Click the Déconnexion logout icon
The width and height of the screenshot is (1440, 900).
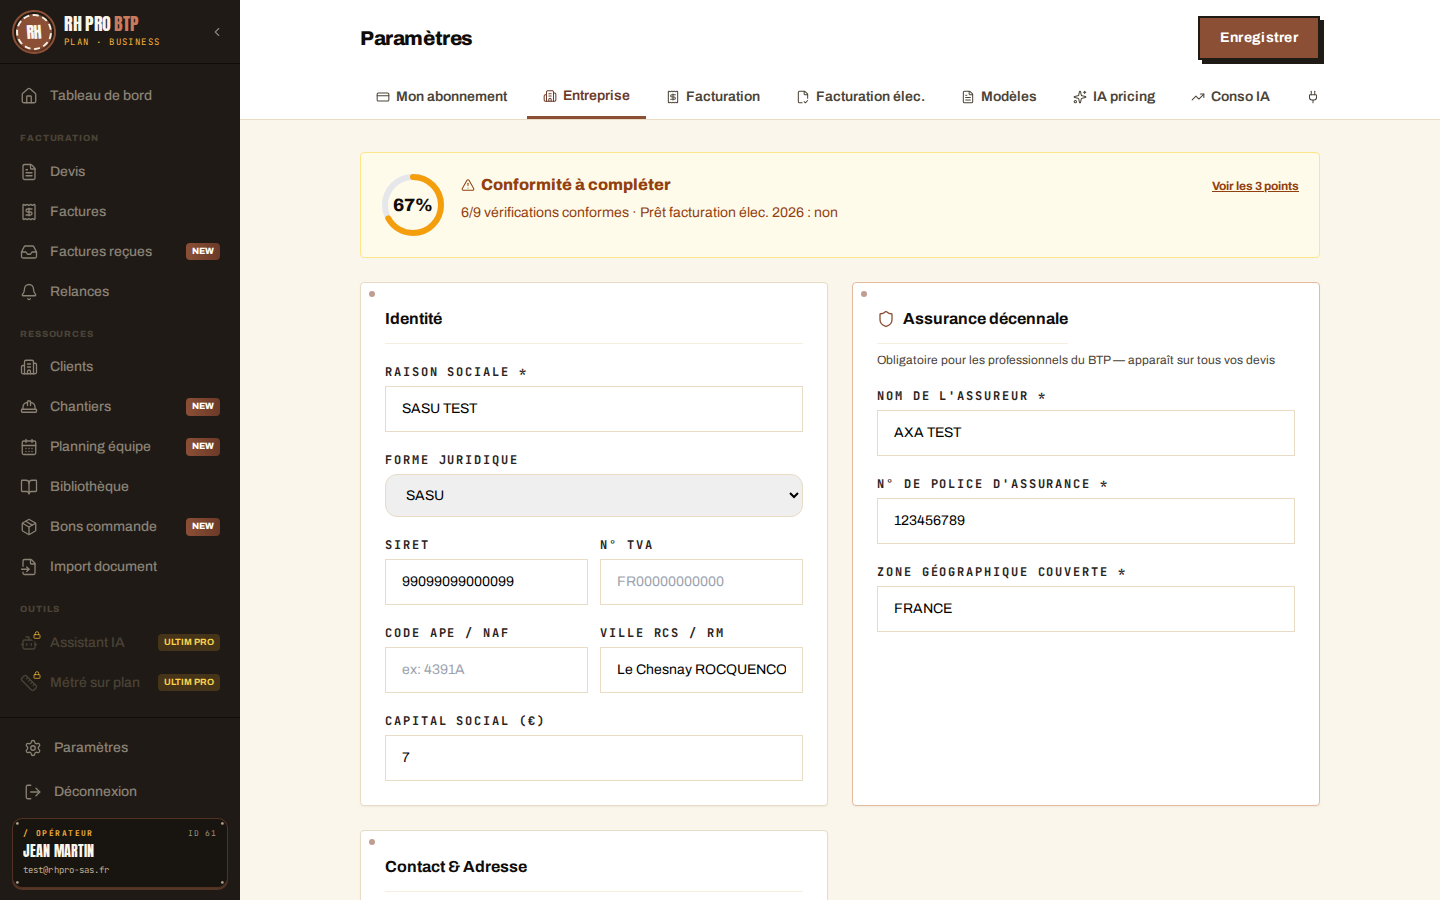[x=33, y=792]
